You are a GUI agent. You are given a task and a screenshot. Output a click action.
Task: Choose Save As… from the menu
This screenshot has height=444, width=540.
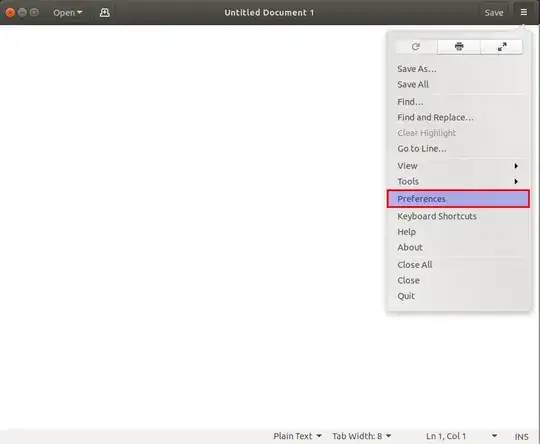pyautogui.click(x=458, y=69)
